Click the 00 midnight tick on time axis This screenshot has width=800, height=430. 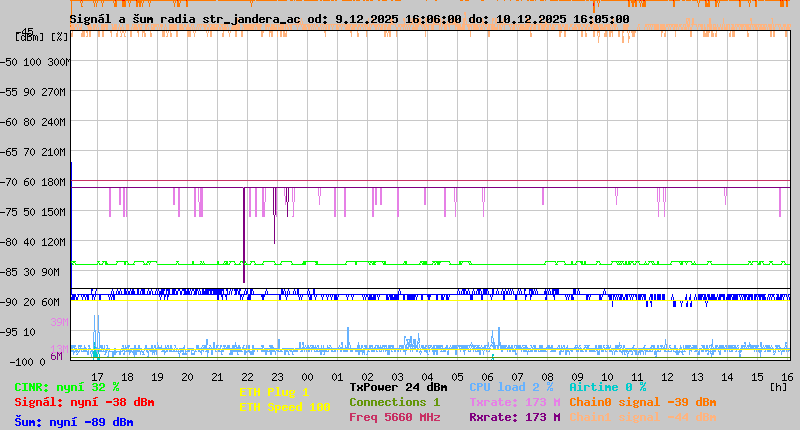tap(308, 376)
